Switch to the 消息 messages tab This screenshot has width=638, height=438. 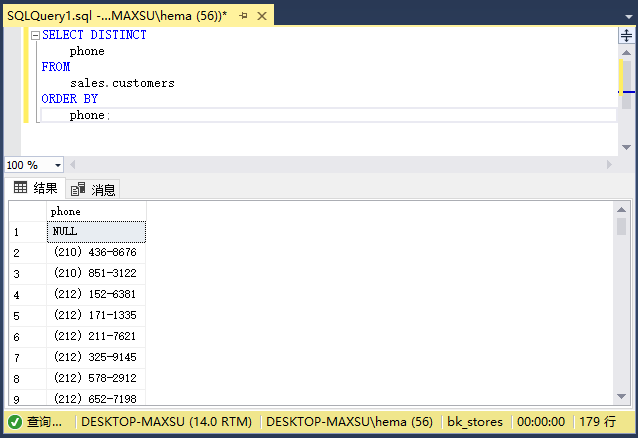tap(93, 190)
